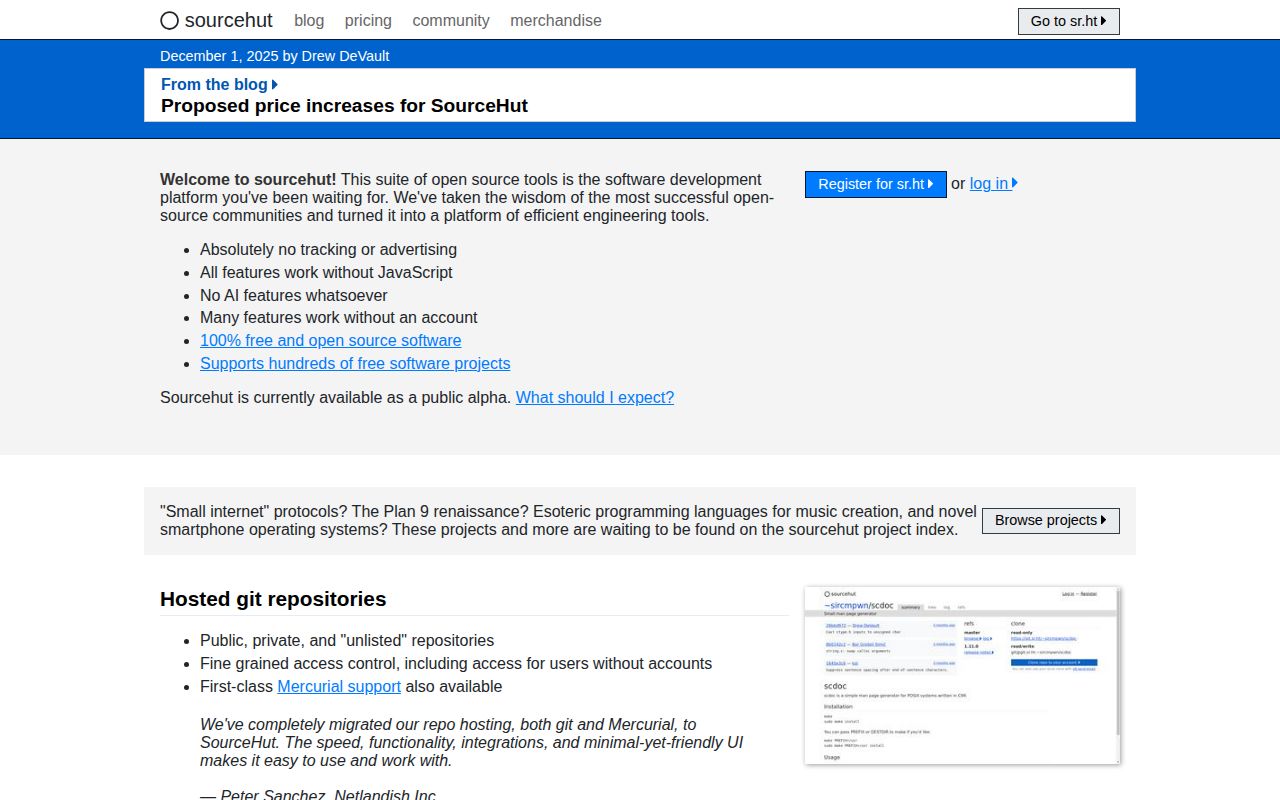This screenshot has width=1280, height=800.
Task: Open 100% free and open source software link
Action: click(x=330, y=340)
